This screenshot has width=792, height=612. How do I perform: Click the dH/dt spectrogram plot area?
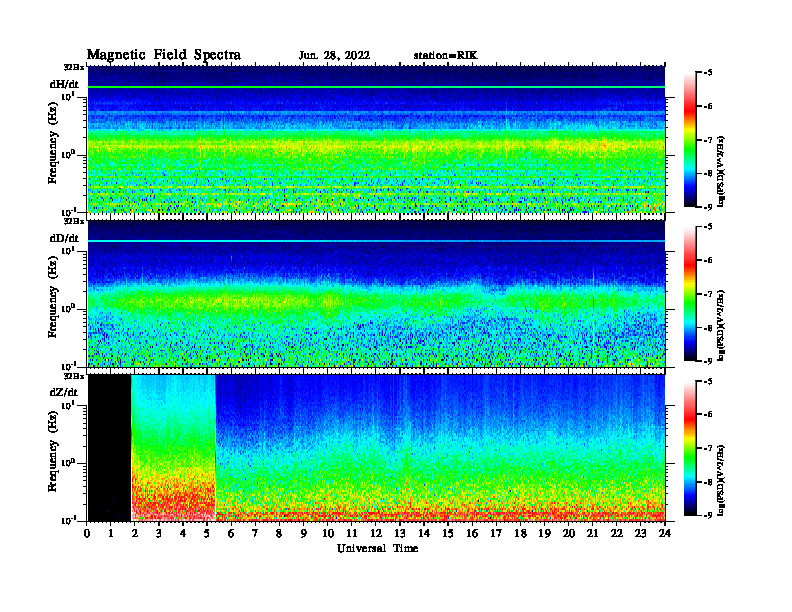376,139
